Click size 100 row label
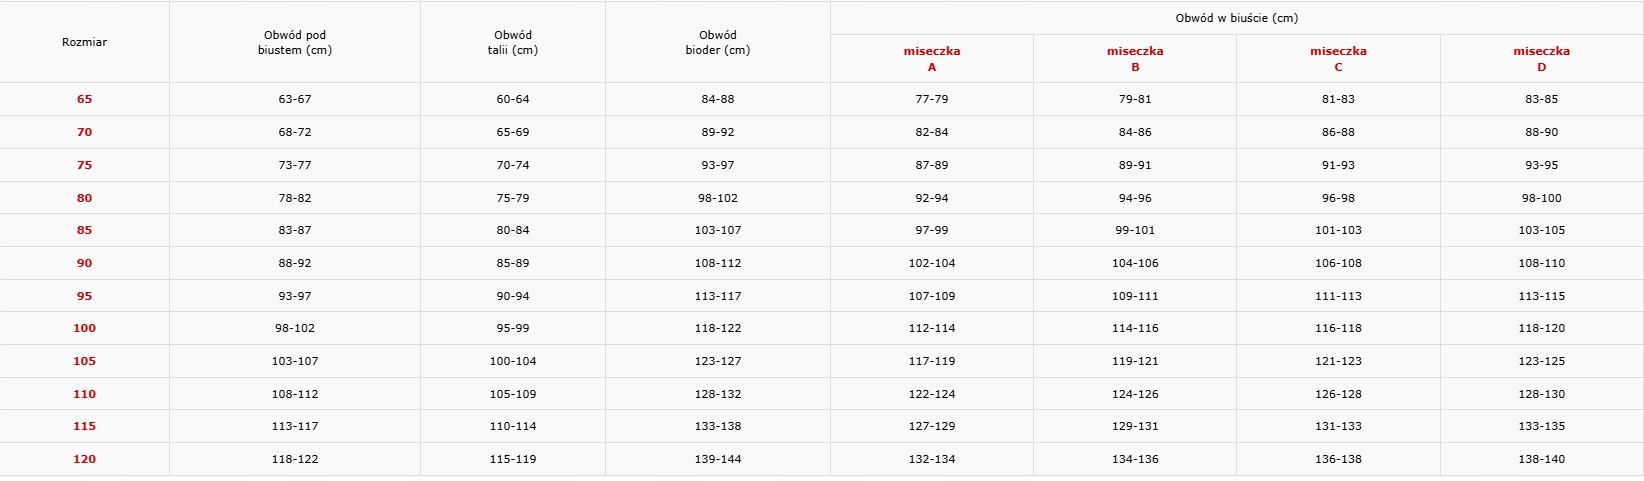The width and height of the screenshot is (1644, 481). tap(84, 328)
